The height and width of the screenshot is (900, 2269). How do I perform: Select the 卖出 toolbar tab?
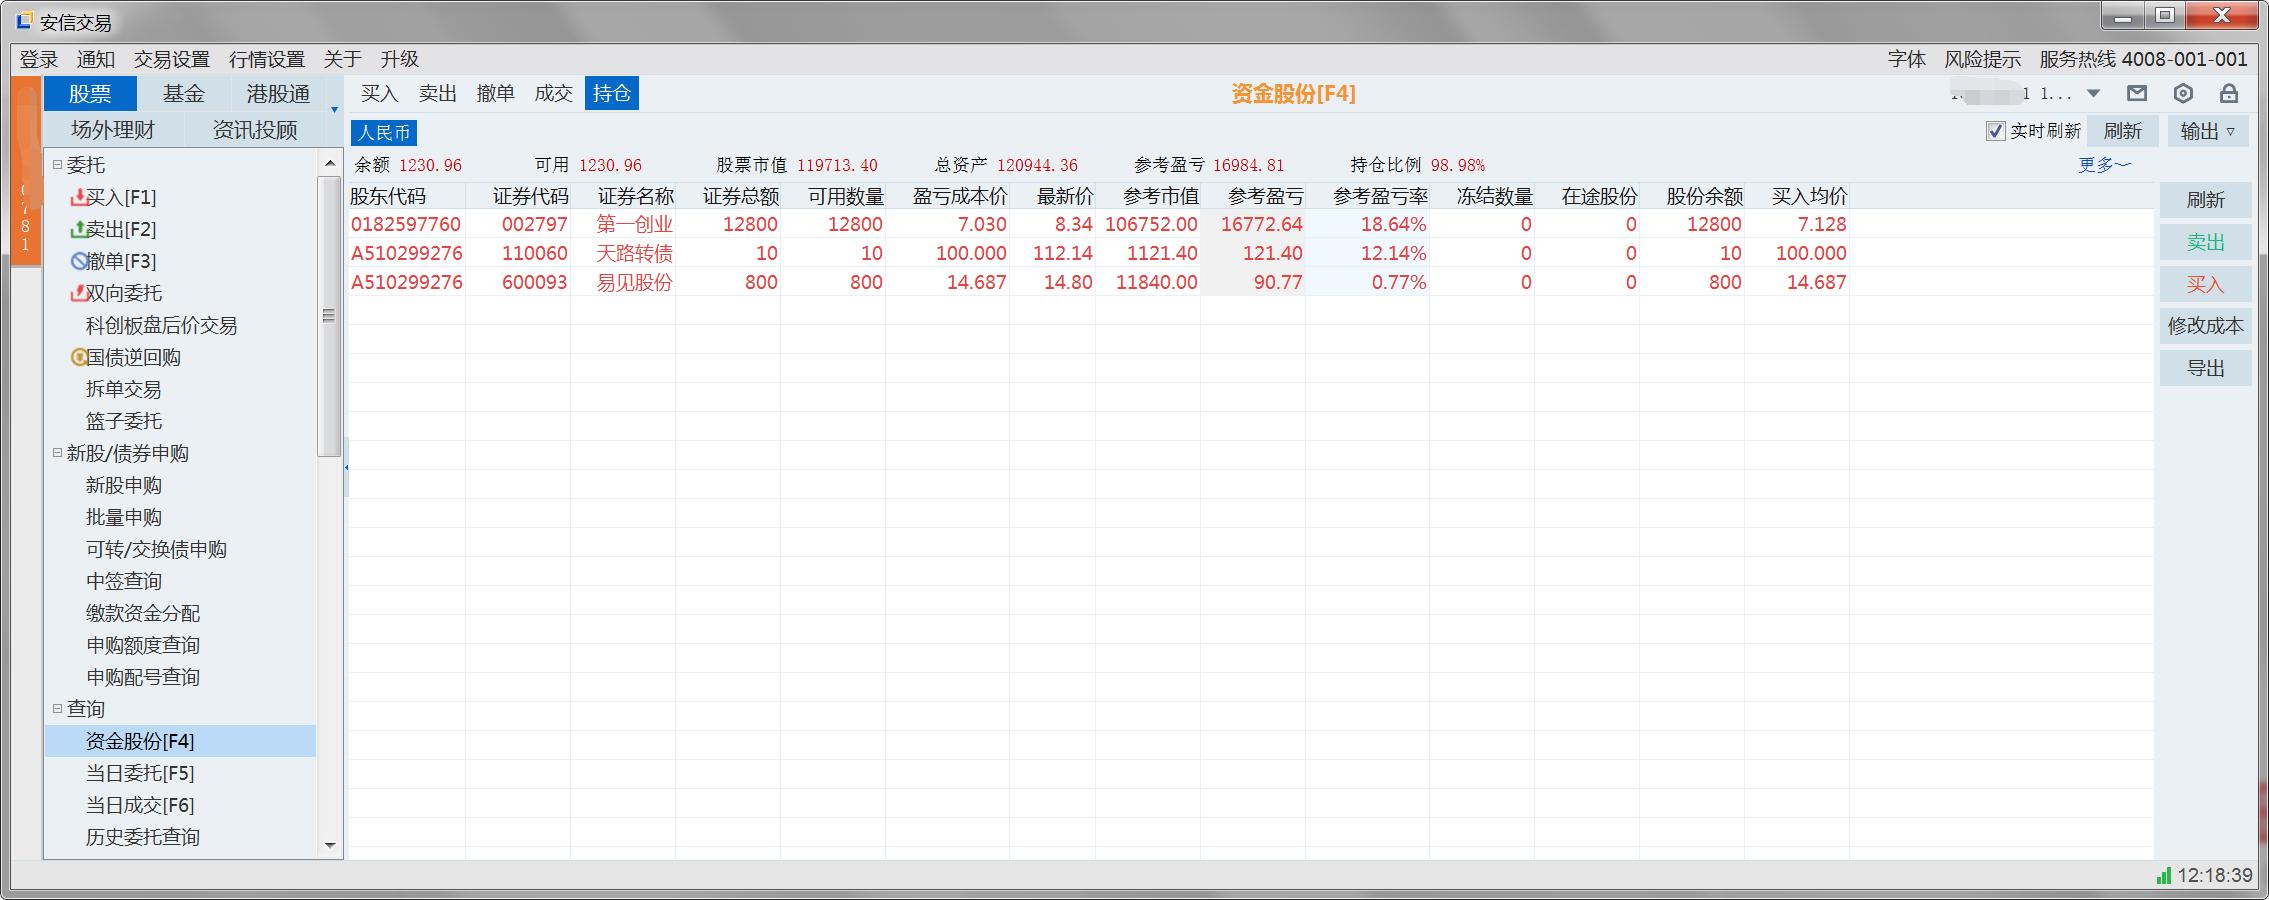pos(438,93)
